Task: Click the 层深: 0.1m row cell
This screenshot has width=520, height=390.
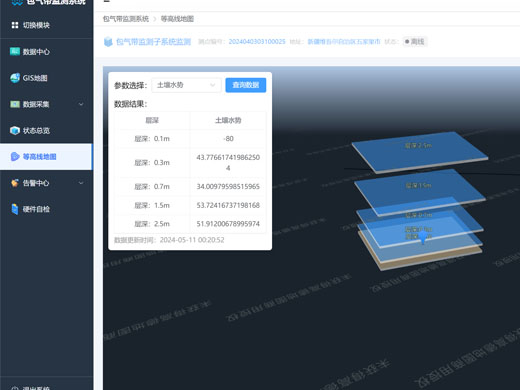Action: [x=152, y=139]
